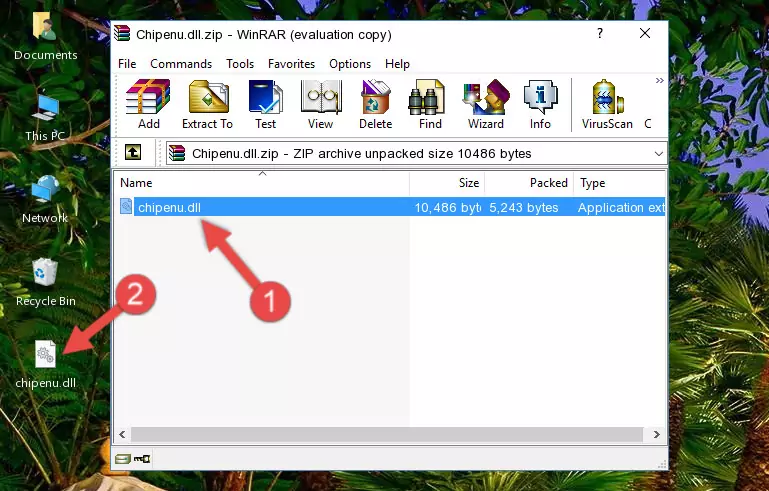
Task: Select the chipenu.dll file on desktop
Action: [46, 365]
